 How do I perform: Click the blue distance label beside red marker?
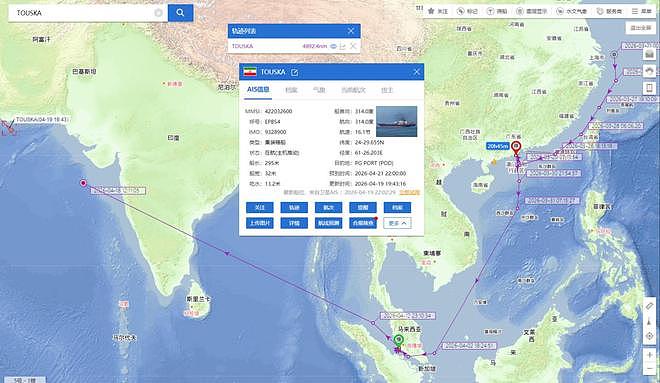pyautogui.click(x=498, y=146)
